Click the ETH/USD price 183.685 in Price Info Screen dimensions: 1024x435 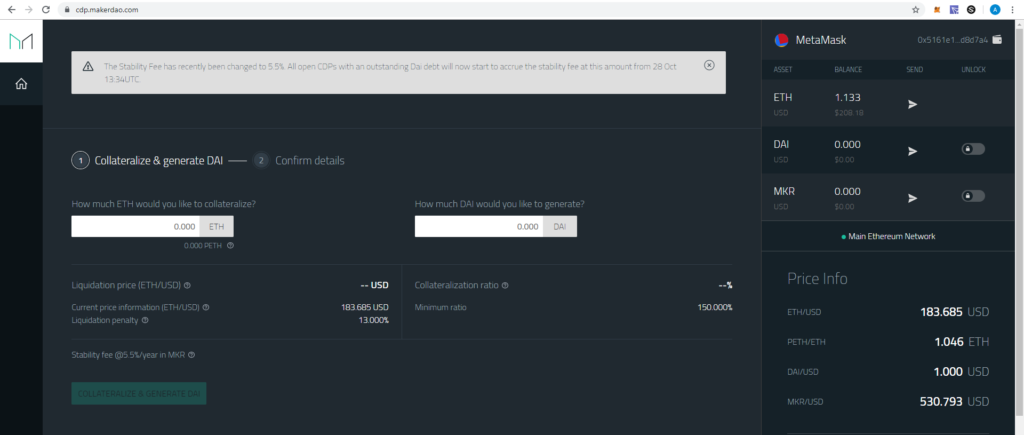941,312
